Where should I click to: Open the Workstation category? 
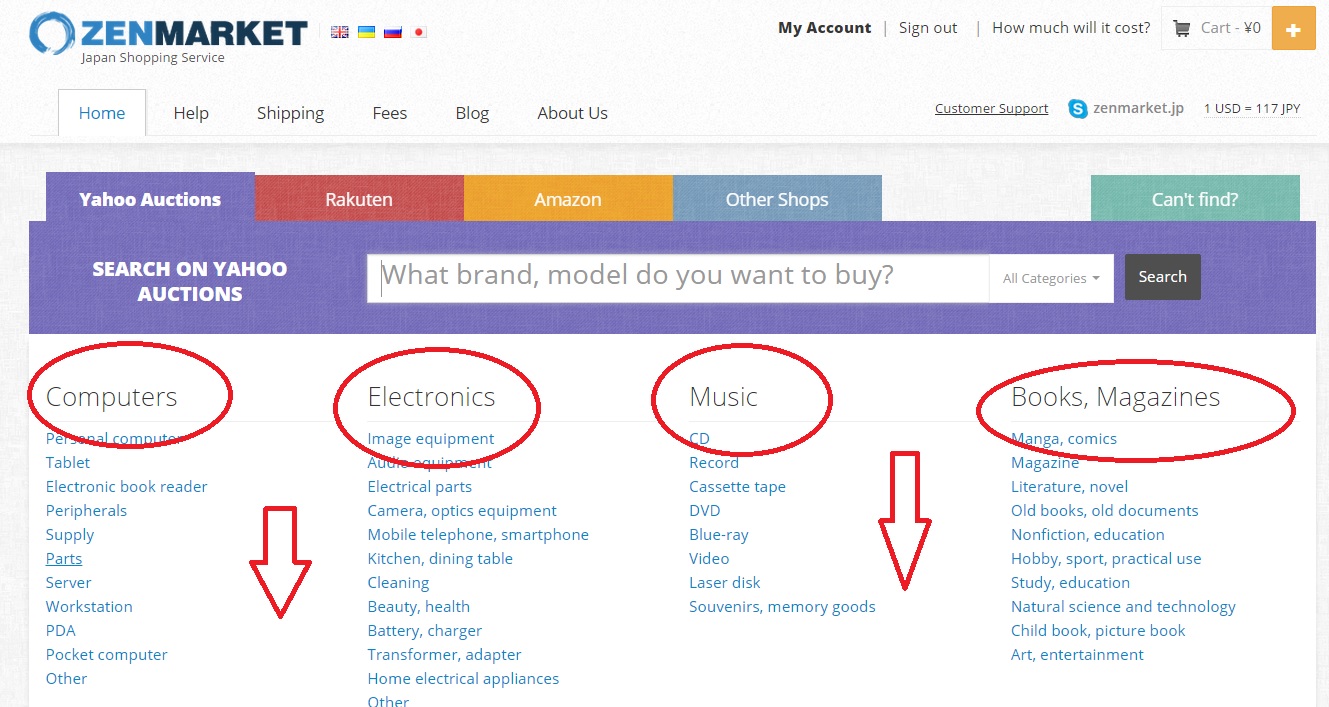(x=89, y=607)
